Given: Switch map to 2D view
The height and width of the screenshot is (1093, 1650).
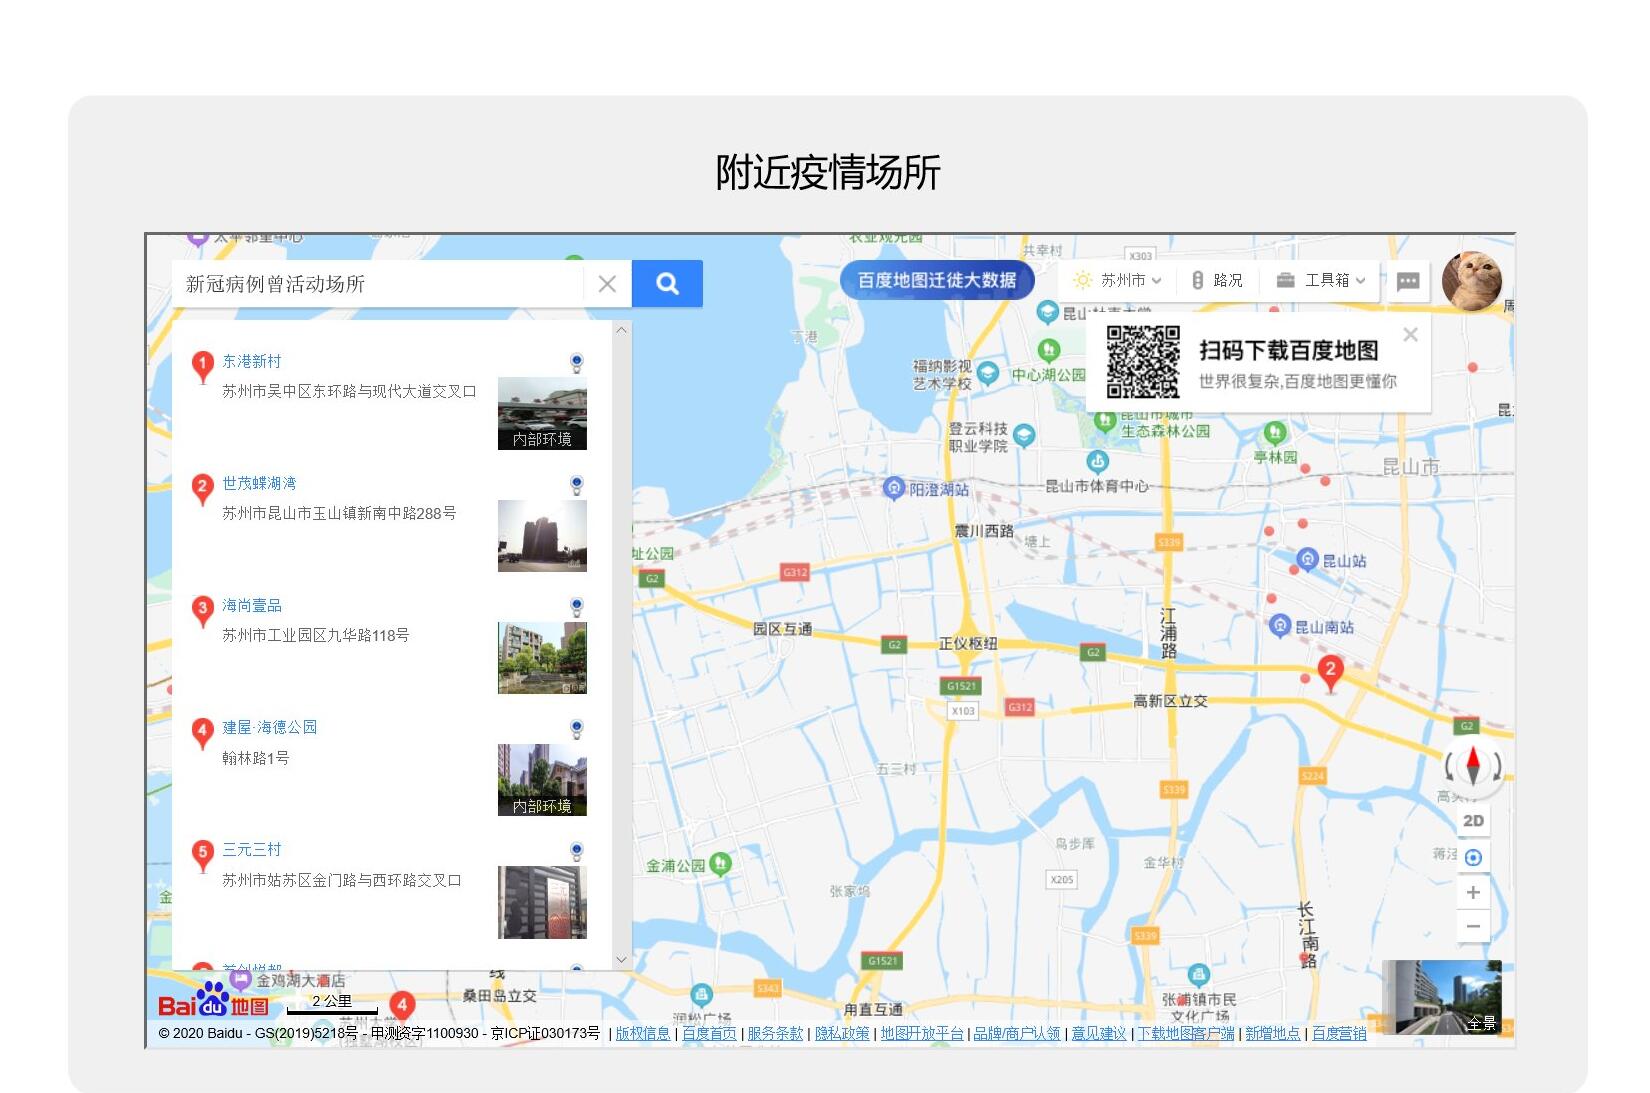Looking at the screenshot, I should [1472, 819].
